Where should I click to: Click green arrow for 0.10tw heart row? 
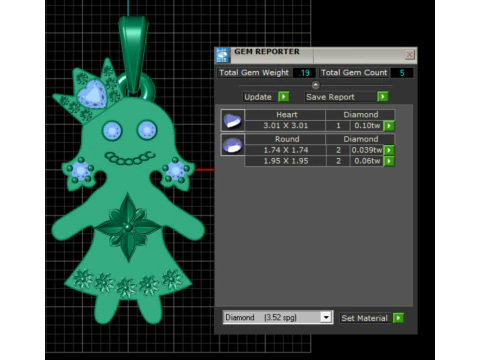(x=389, y=126)
